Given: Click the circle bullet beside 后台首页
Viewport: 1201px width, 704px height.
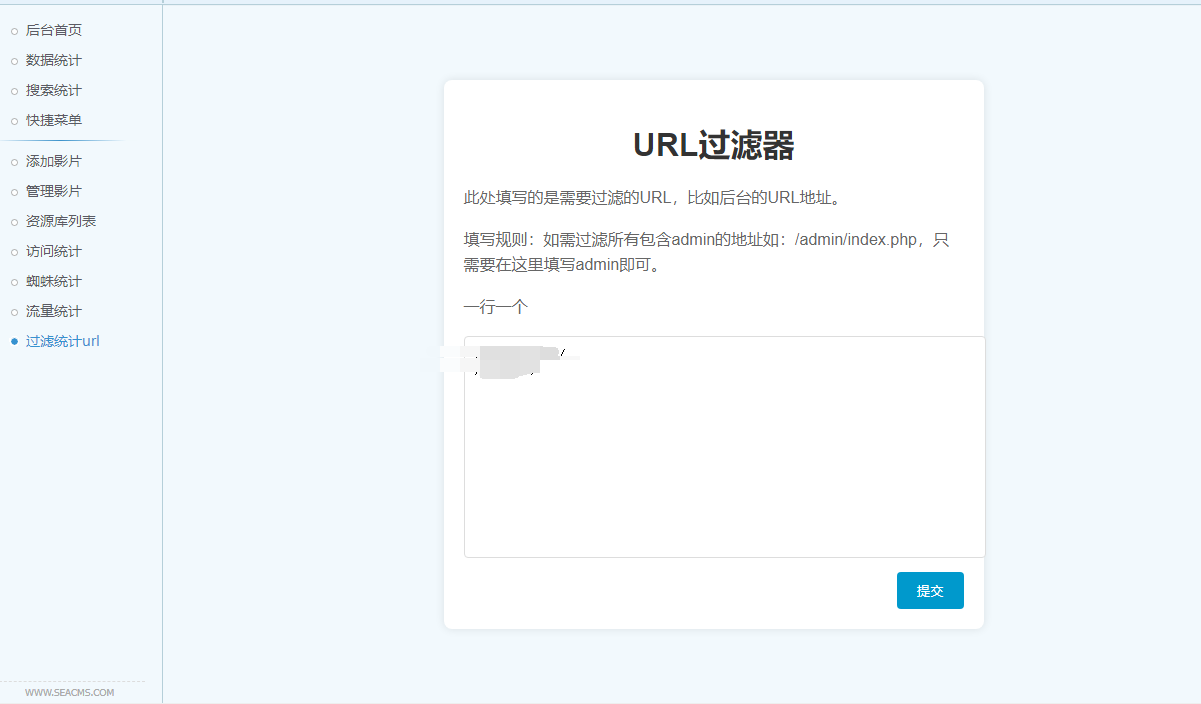Looking at the screenshot, I should (14, 32).
